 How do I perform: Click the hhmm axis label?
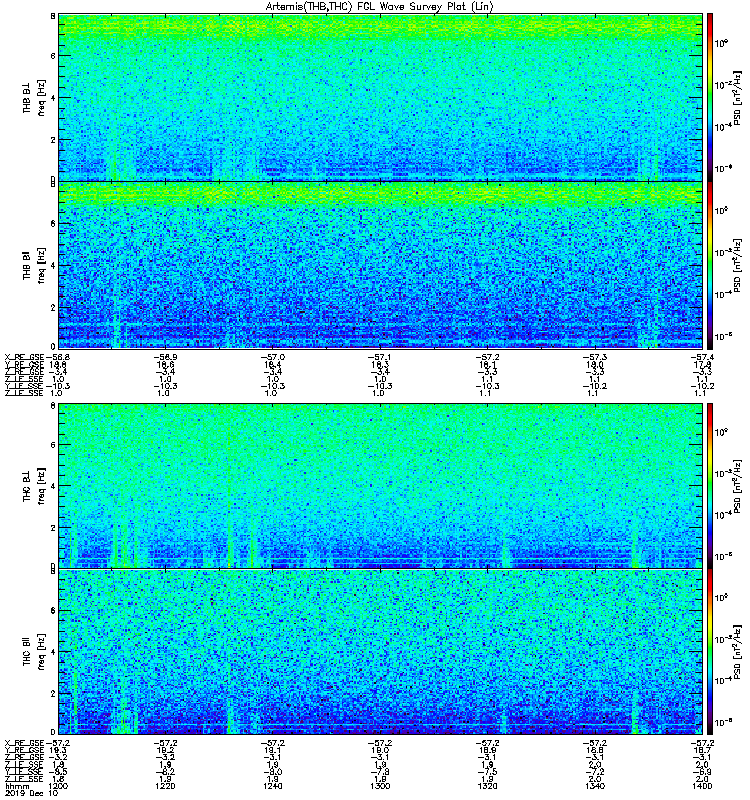tap(17, 787)
